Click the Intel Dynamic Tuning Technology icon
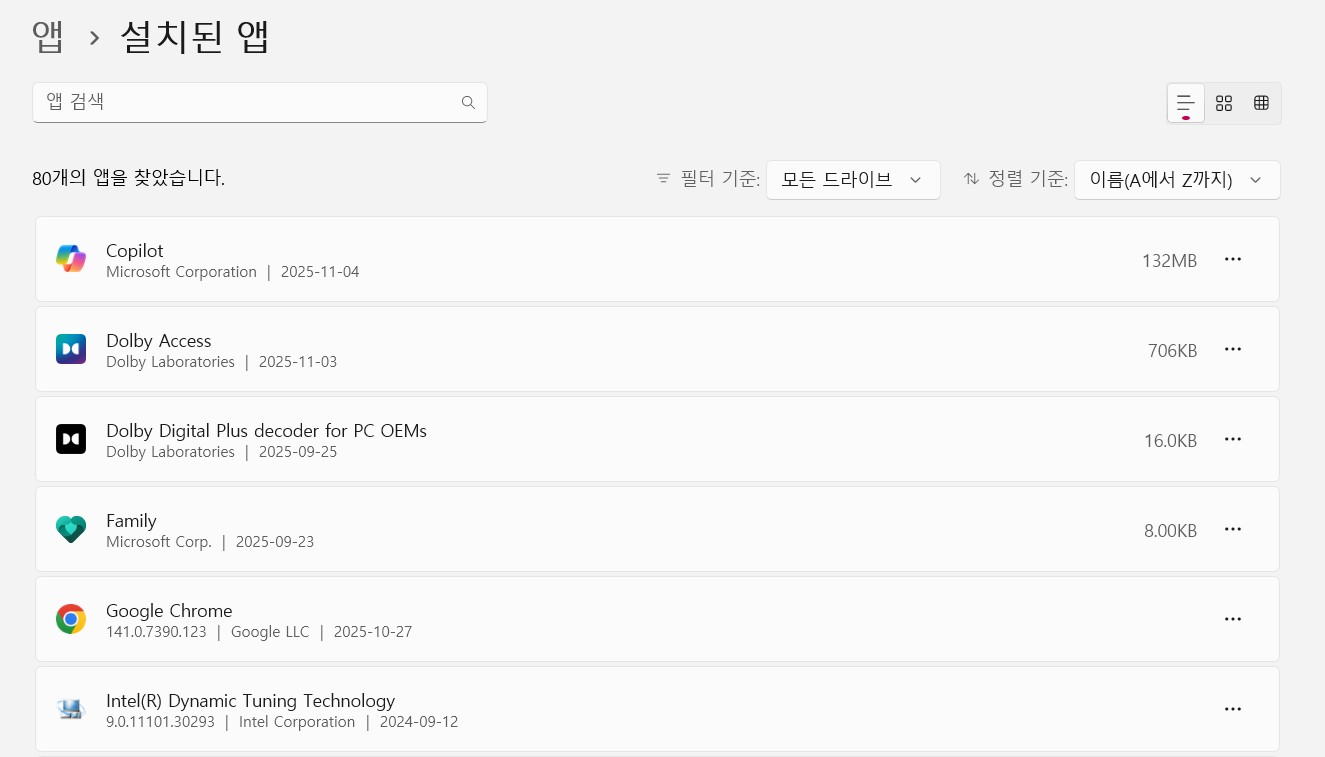Viewport: 1325px width, 757px height. point(70,708)
